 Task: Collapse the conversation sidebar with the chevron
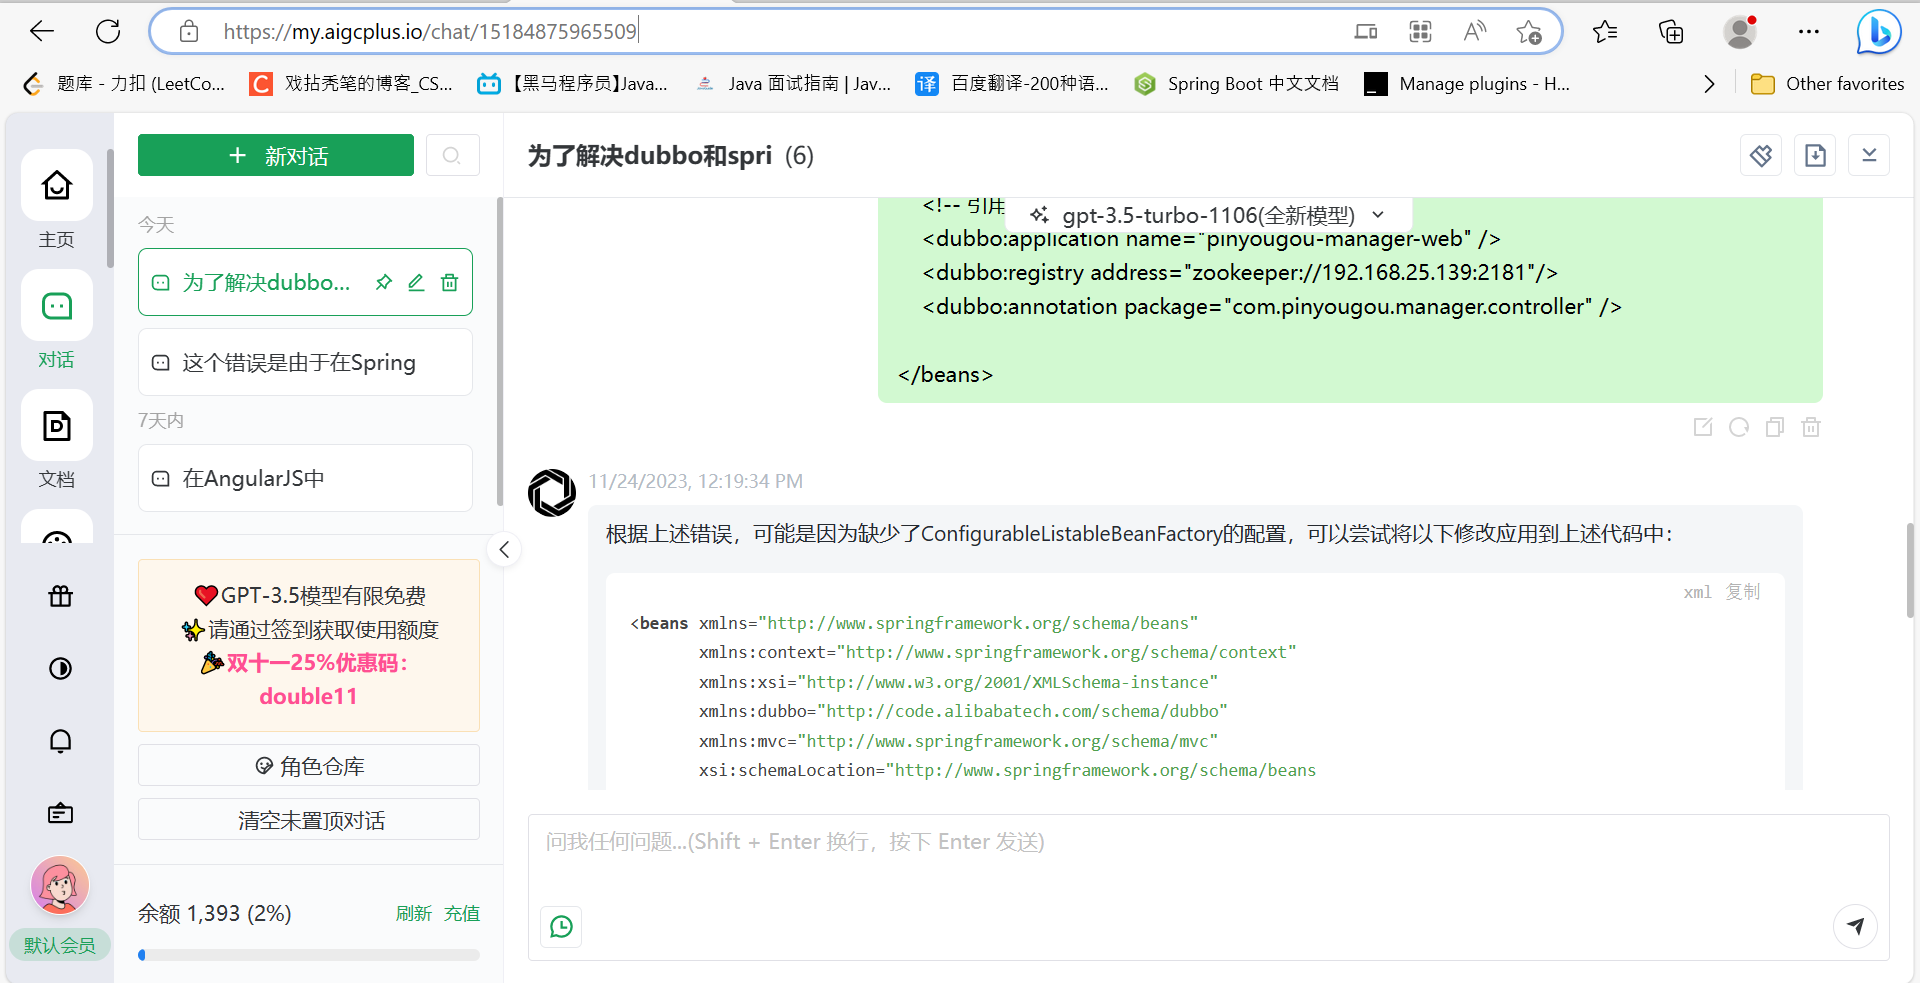click(505, 549)
